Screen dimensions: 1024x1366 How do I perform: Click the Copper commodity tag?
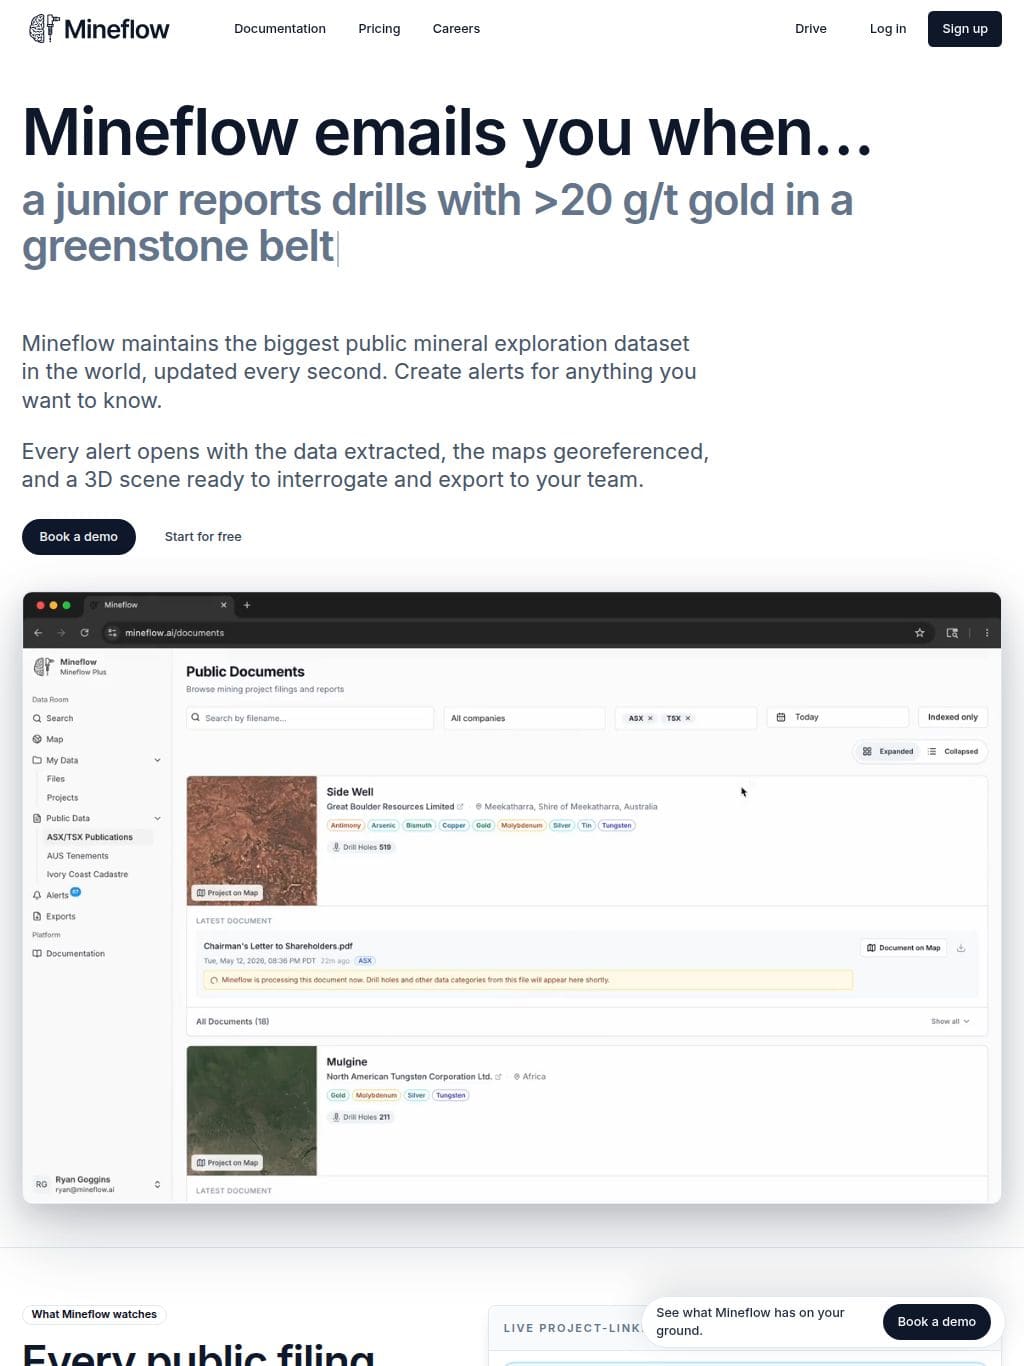454,826
